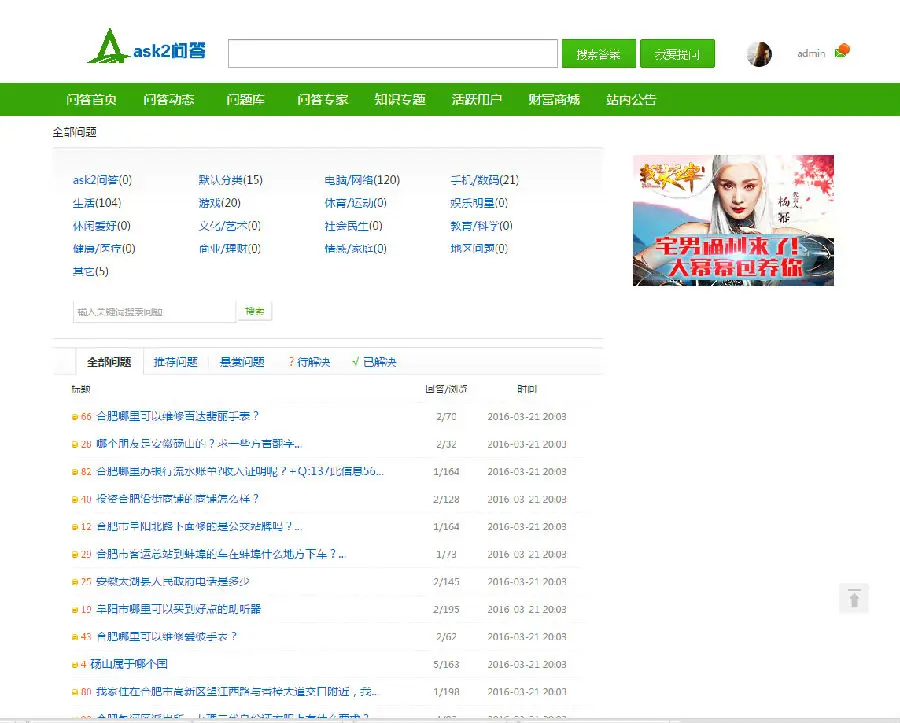Screen dimensions: 900x723
Task: Click the reply/view count 2/195
Action: (x=446, y=609)
